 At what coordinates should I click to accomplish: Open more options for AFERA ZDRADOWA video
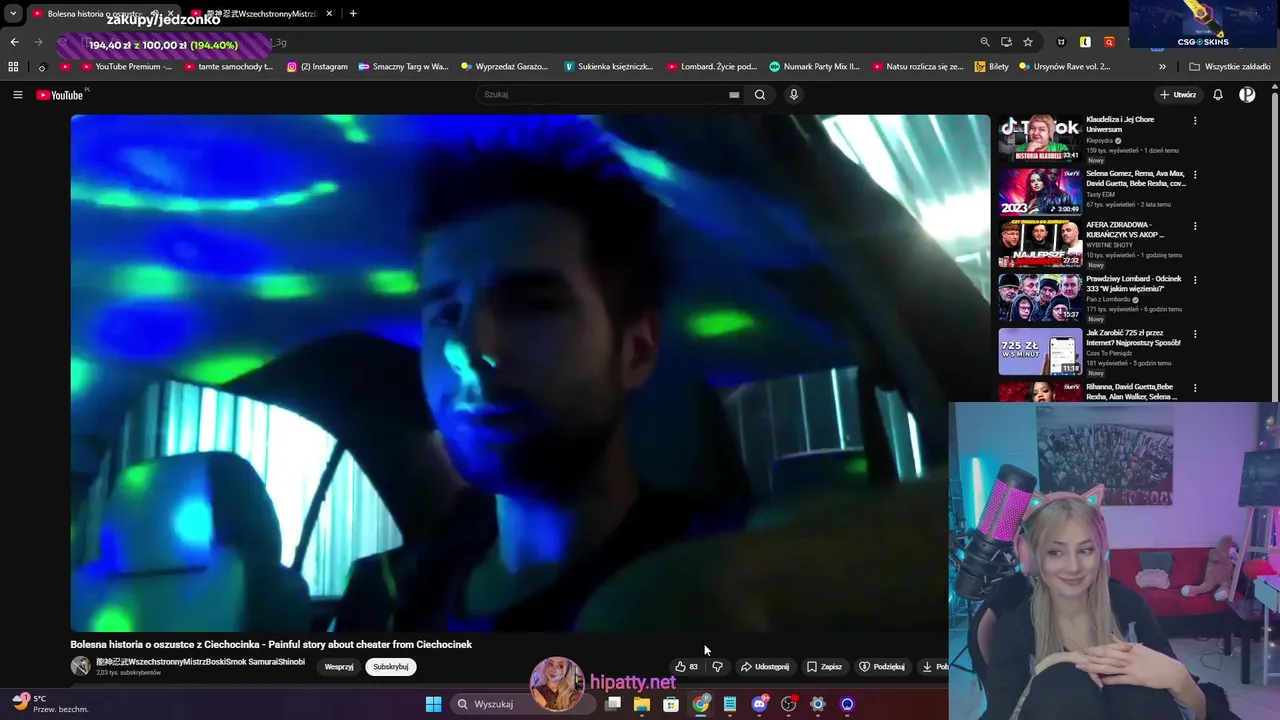[1195, 227]
